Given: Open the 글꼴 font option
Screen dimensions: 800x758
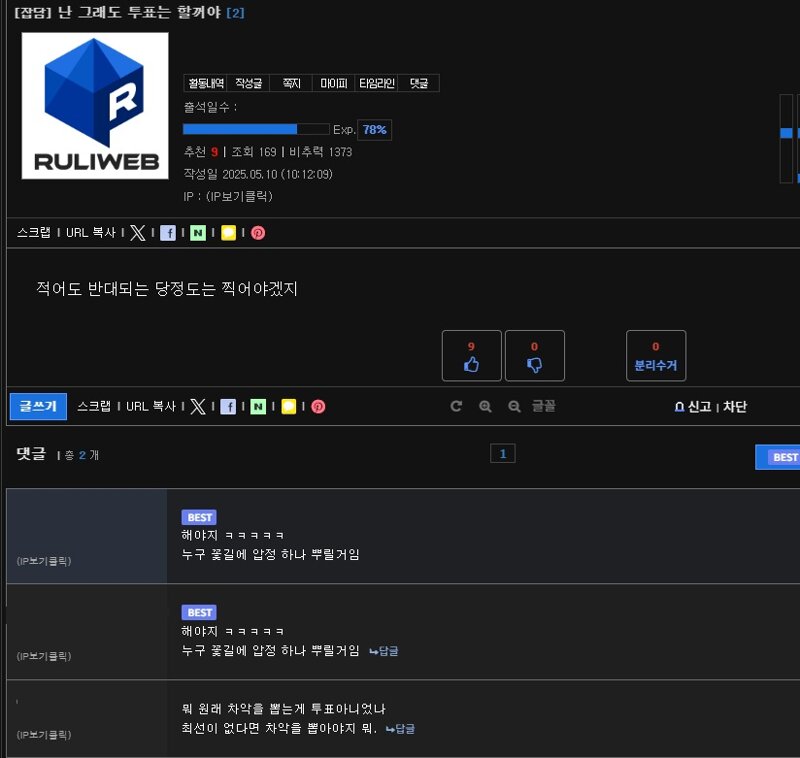Looking at the screenshot, I should [x=544, y=406].
